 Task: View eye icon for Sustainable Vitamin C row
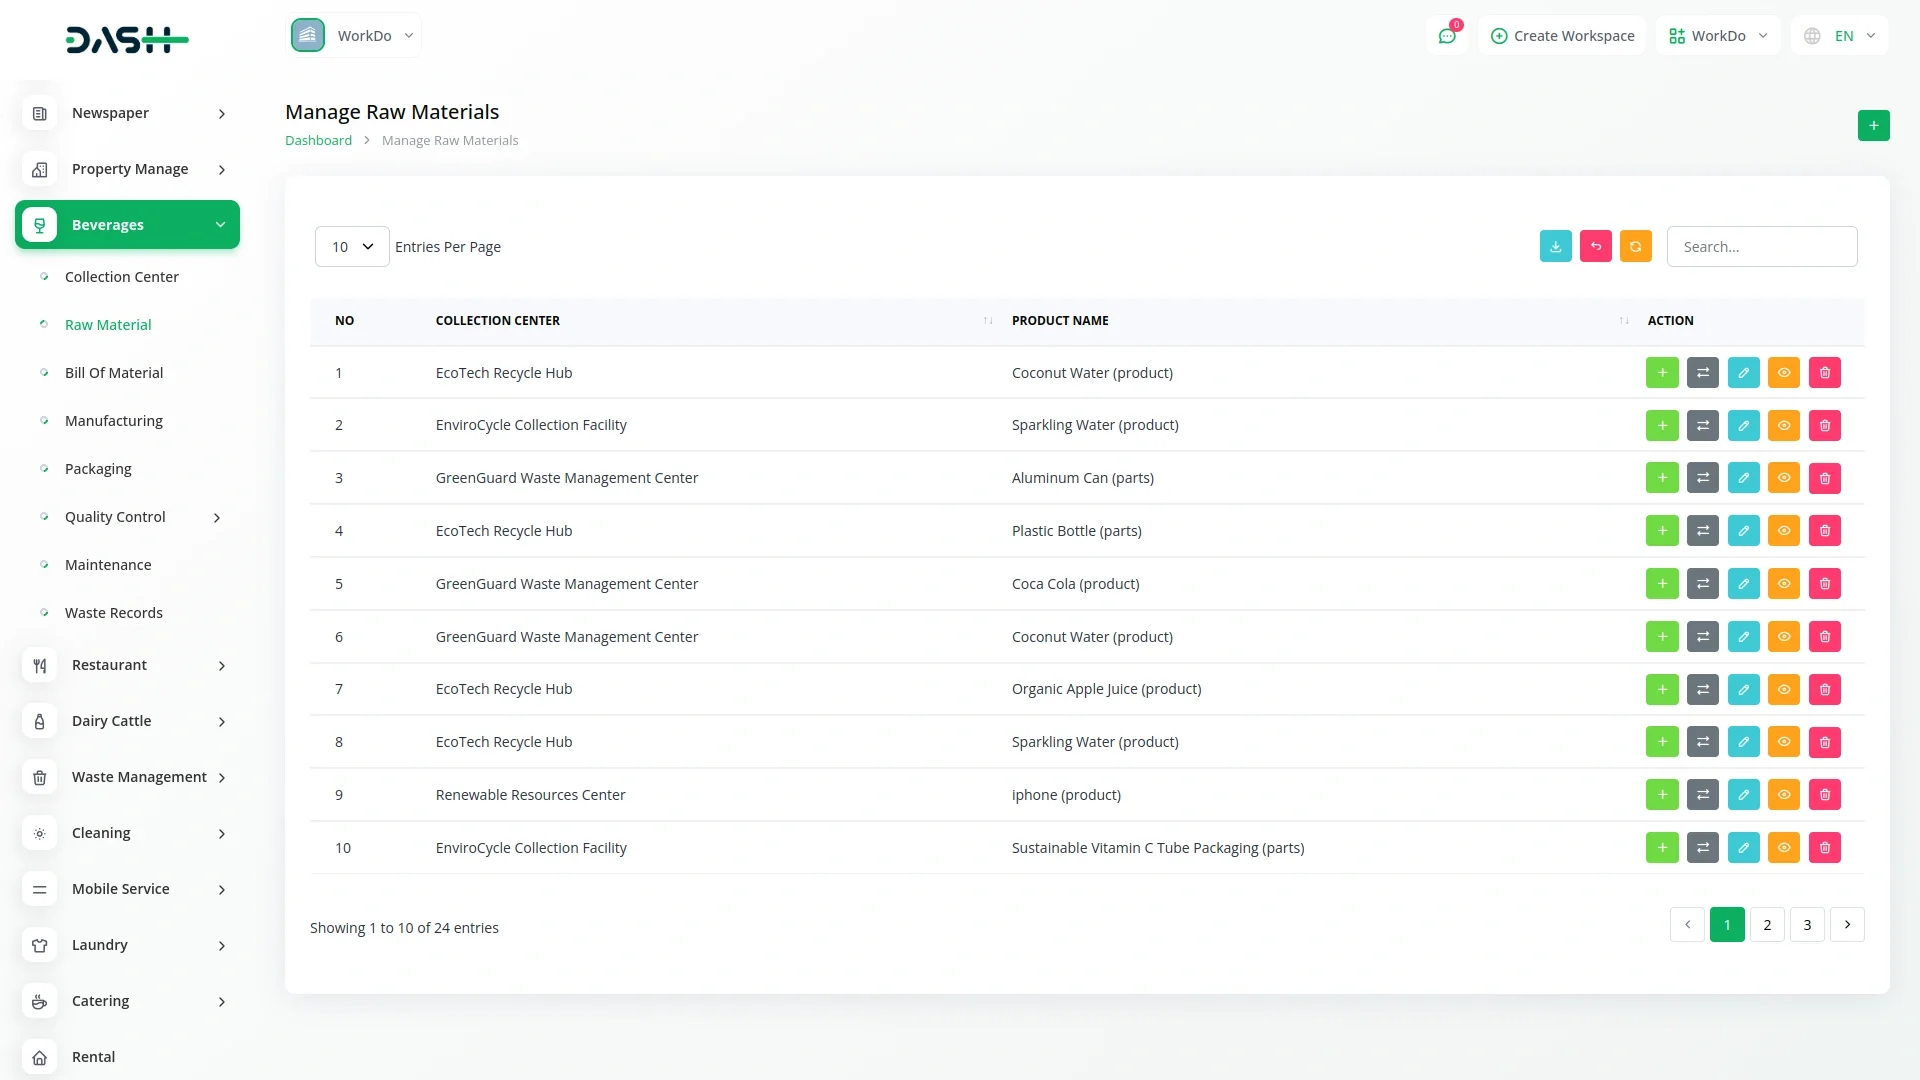(x=1783, y=848)
